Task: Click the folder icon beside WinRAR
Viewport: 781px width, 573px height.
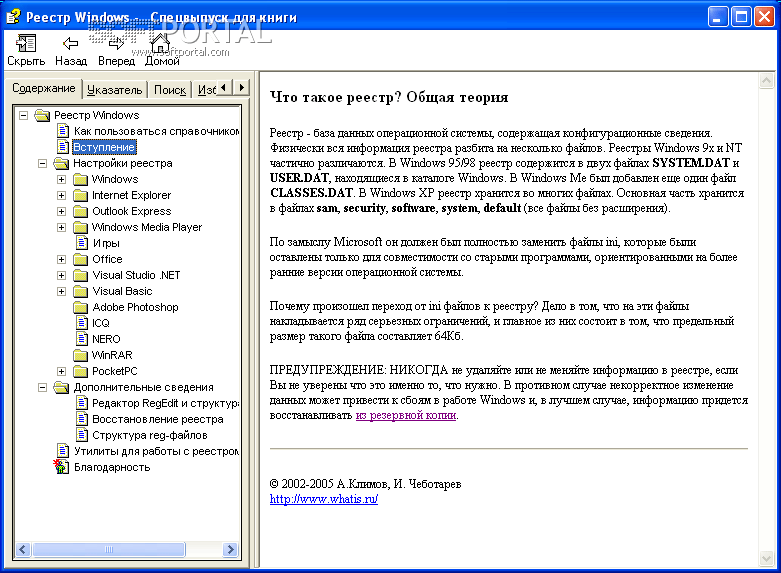Action: pyautogui.click(x=80, y=355)
